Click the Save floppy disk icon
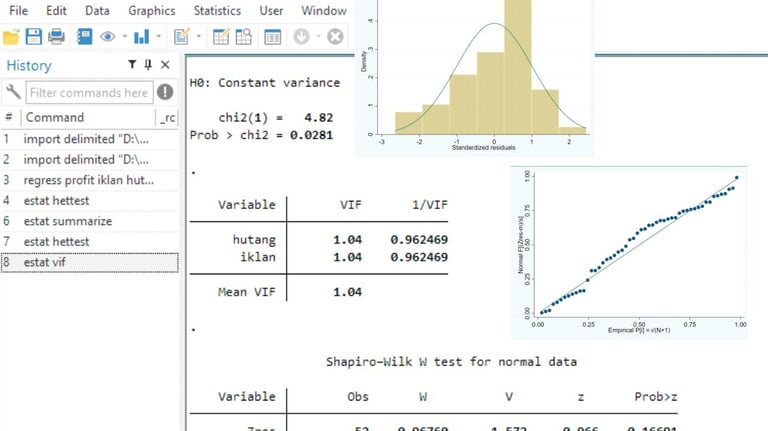768x431 pixels. [x=33, y=37]
